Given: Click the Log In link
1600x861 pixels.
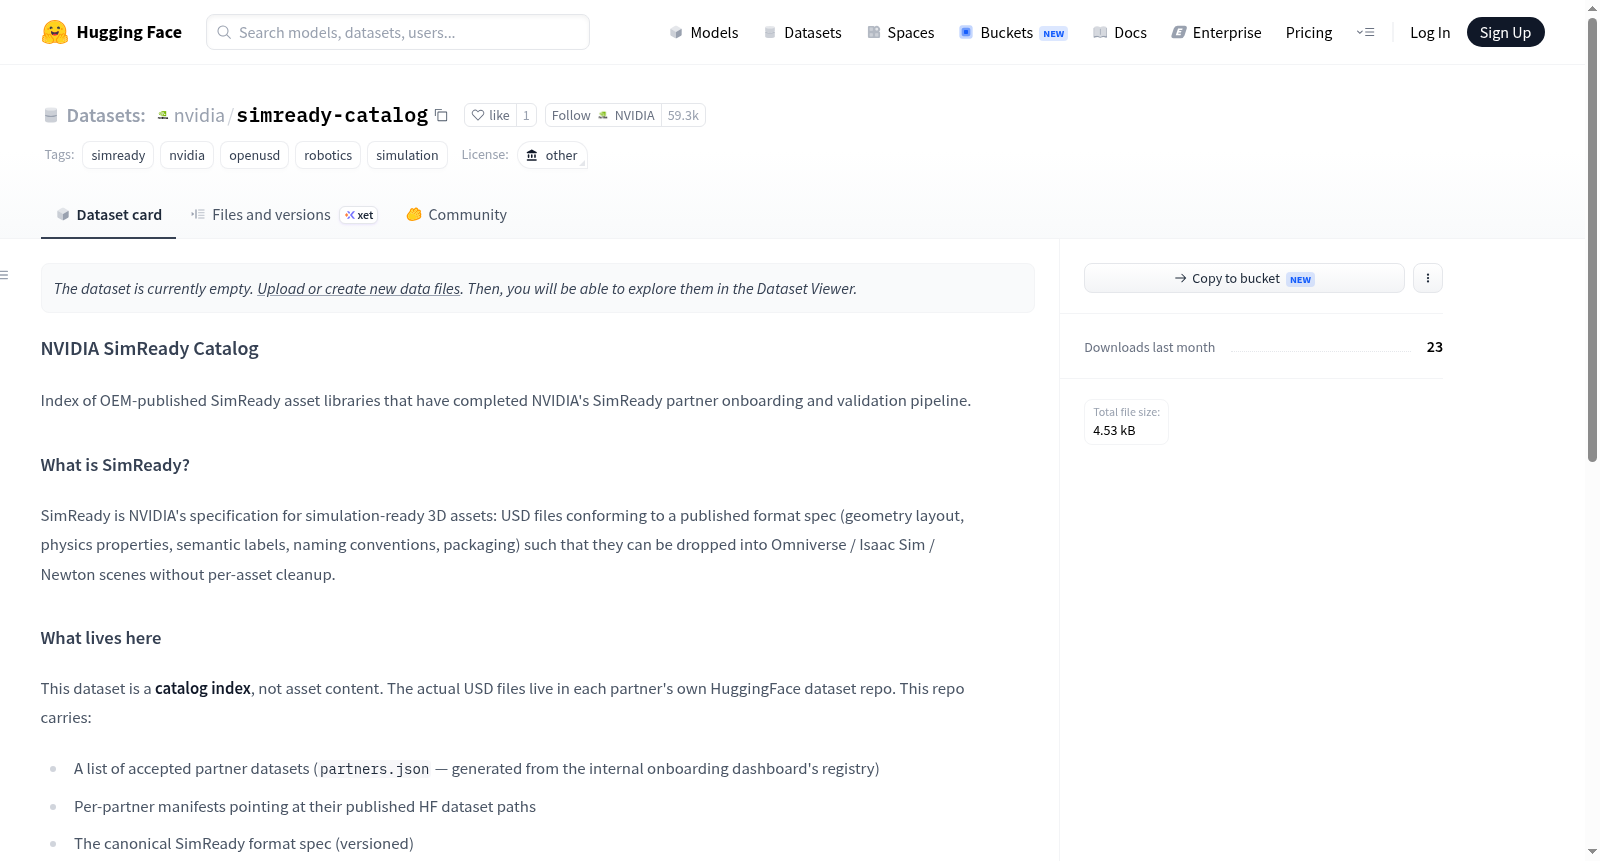Looking at the screenshot, I should [x=1430, y=32].
